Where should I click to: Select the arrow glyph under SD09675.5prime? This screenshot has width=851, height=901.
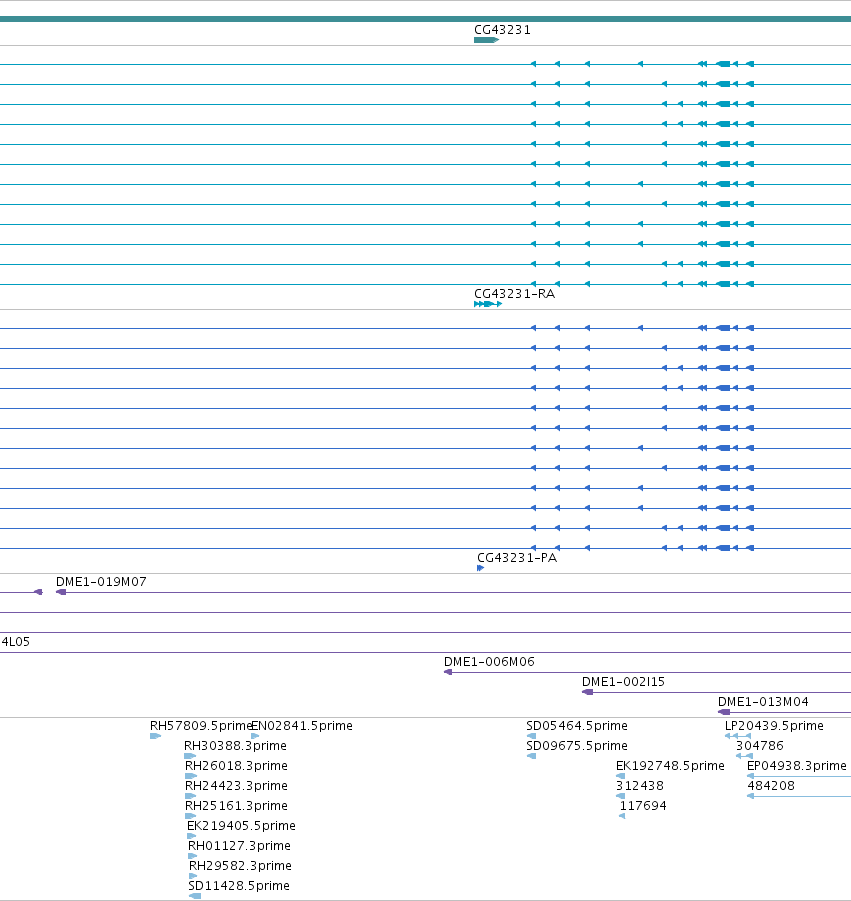pyautogui.click(x=531, y=756)
